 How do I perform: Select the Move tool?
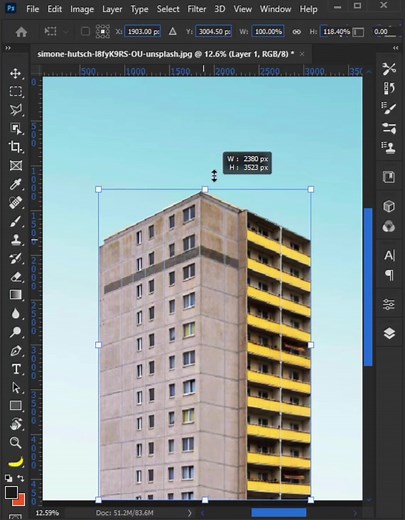(x=15, y=73)
